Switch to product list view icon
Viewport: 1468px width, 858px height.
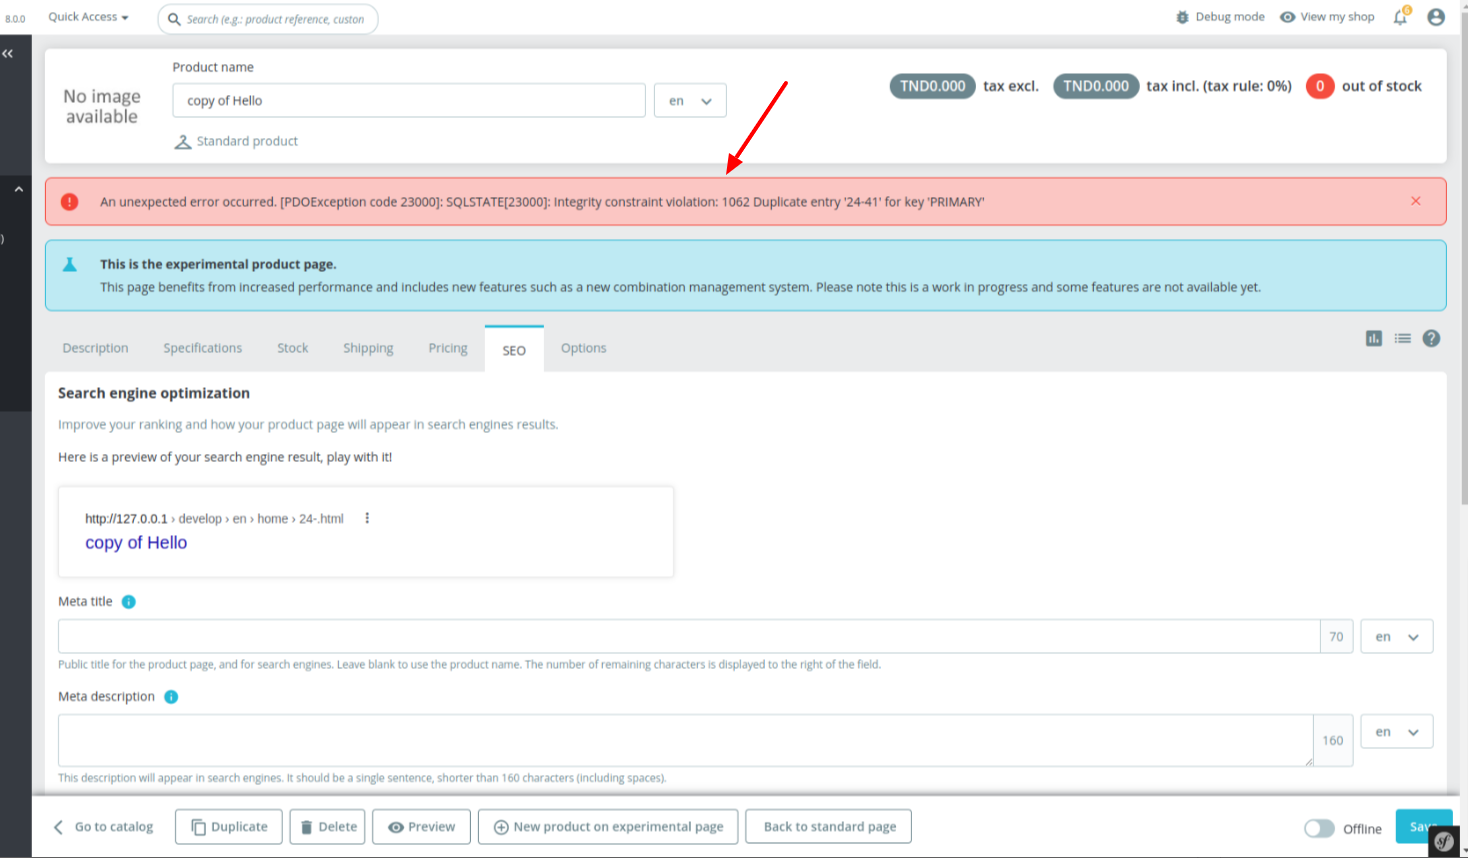coord(1402,339)
